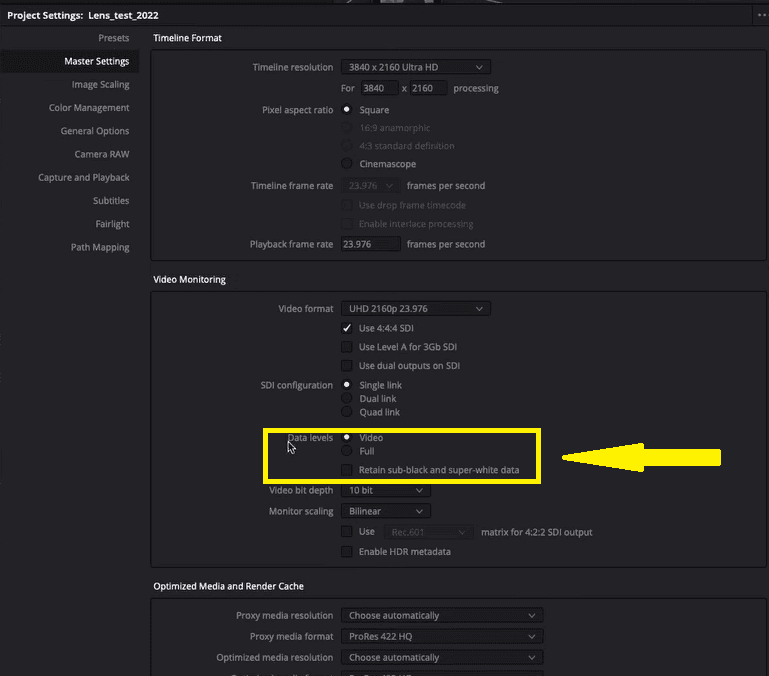Click the Playback frame rate field
The image size is (769, 676).
tap(371, 244)
